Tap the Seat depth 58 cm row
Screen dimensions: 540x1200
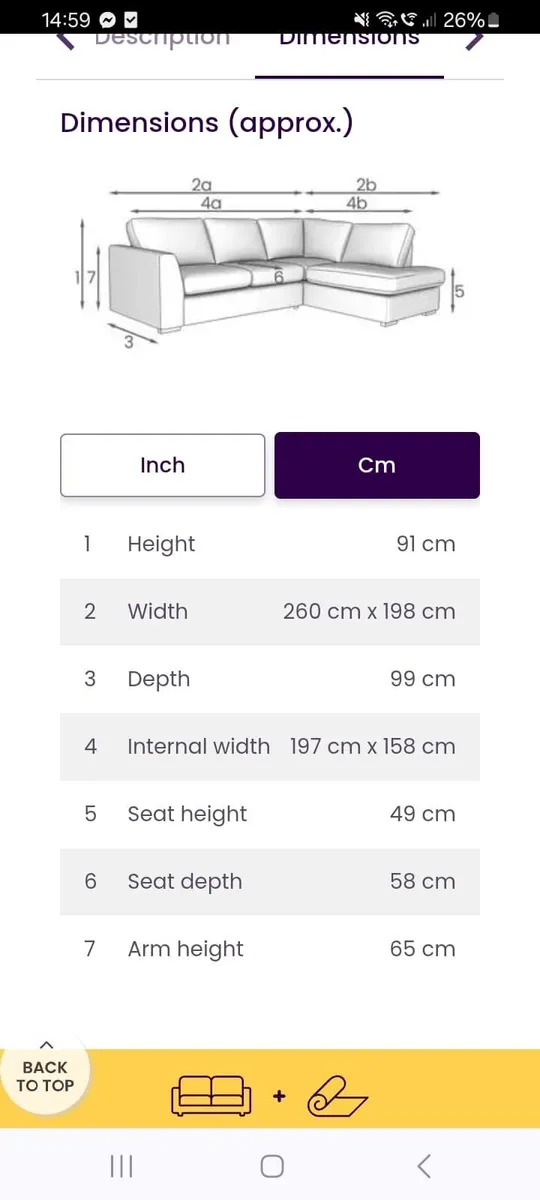coord(270,881)
